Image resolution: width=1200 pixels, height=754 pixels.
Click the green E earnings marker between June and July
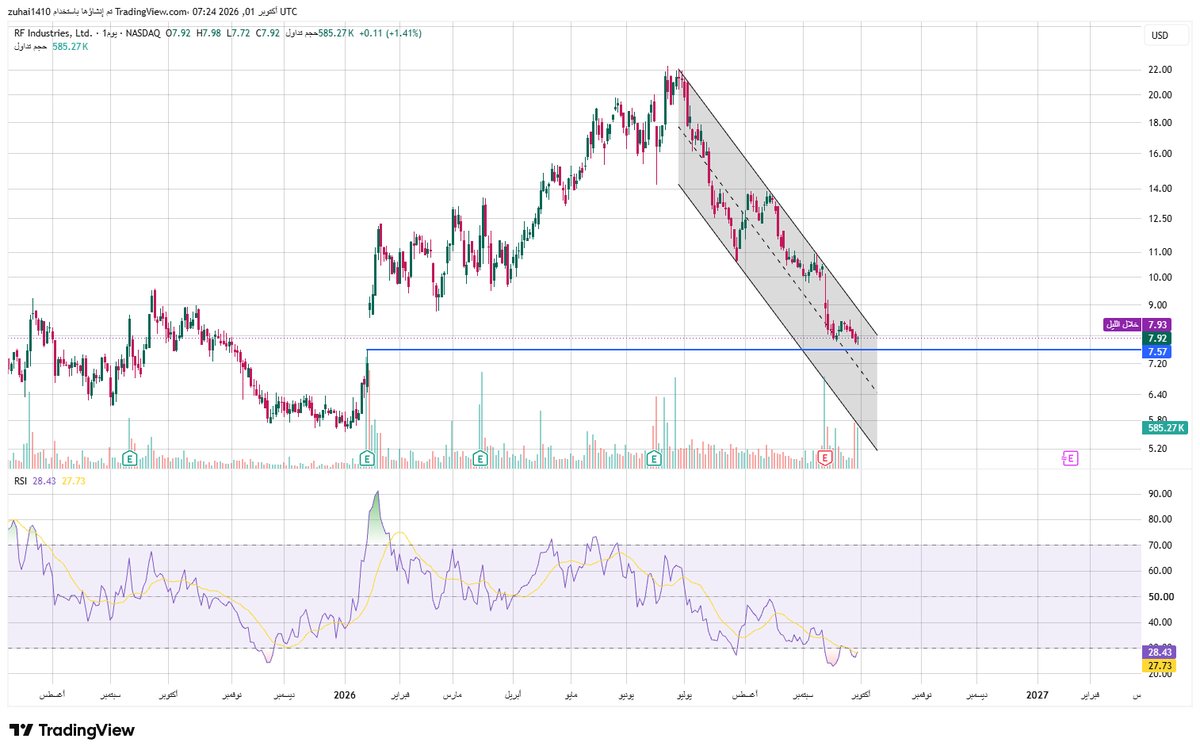pos(654,458)
